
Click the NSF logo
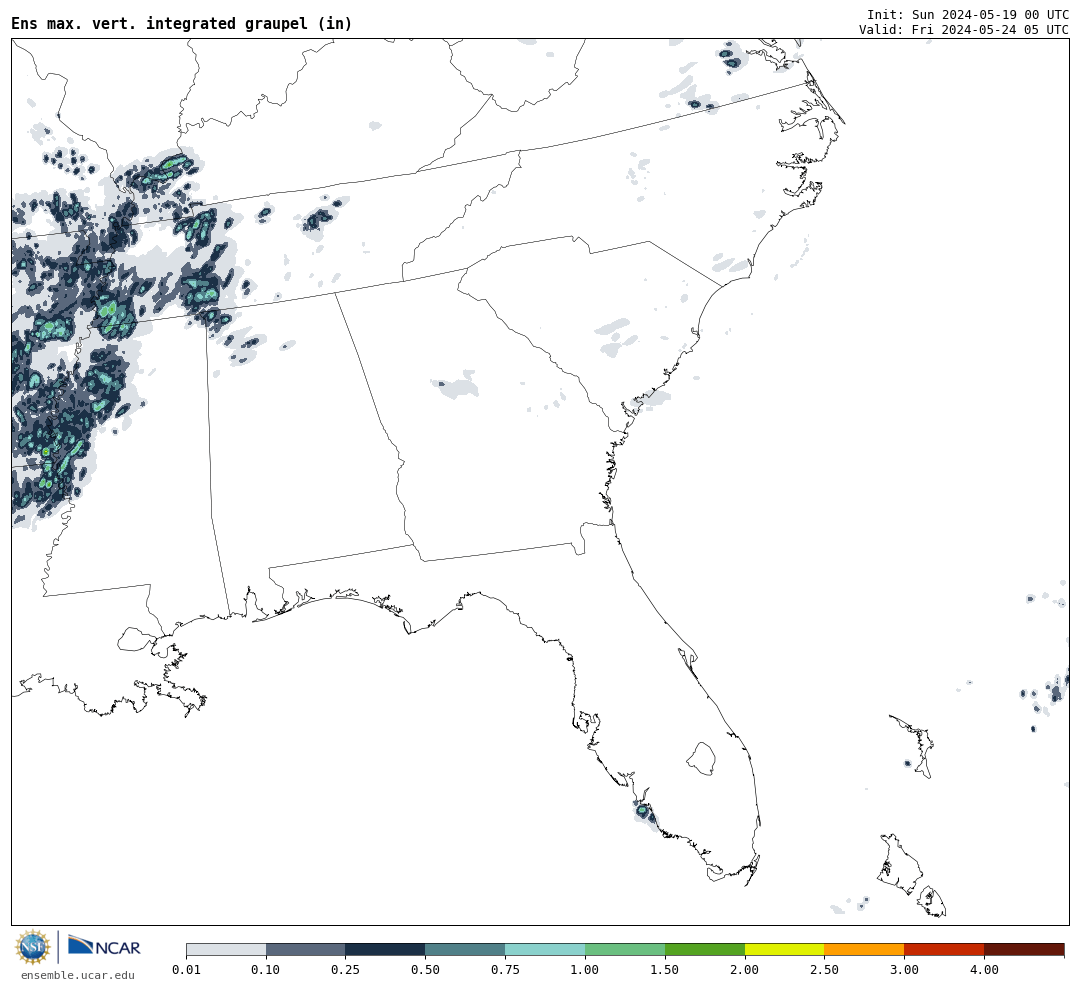tap(32, 947)
